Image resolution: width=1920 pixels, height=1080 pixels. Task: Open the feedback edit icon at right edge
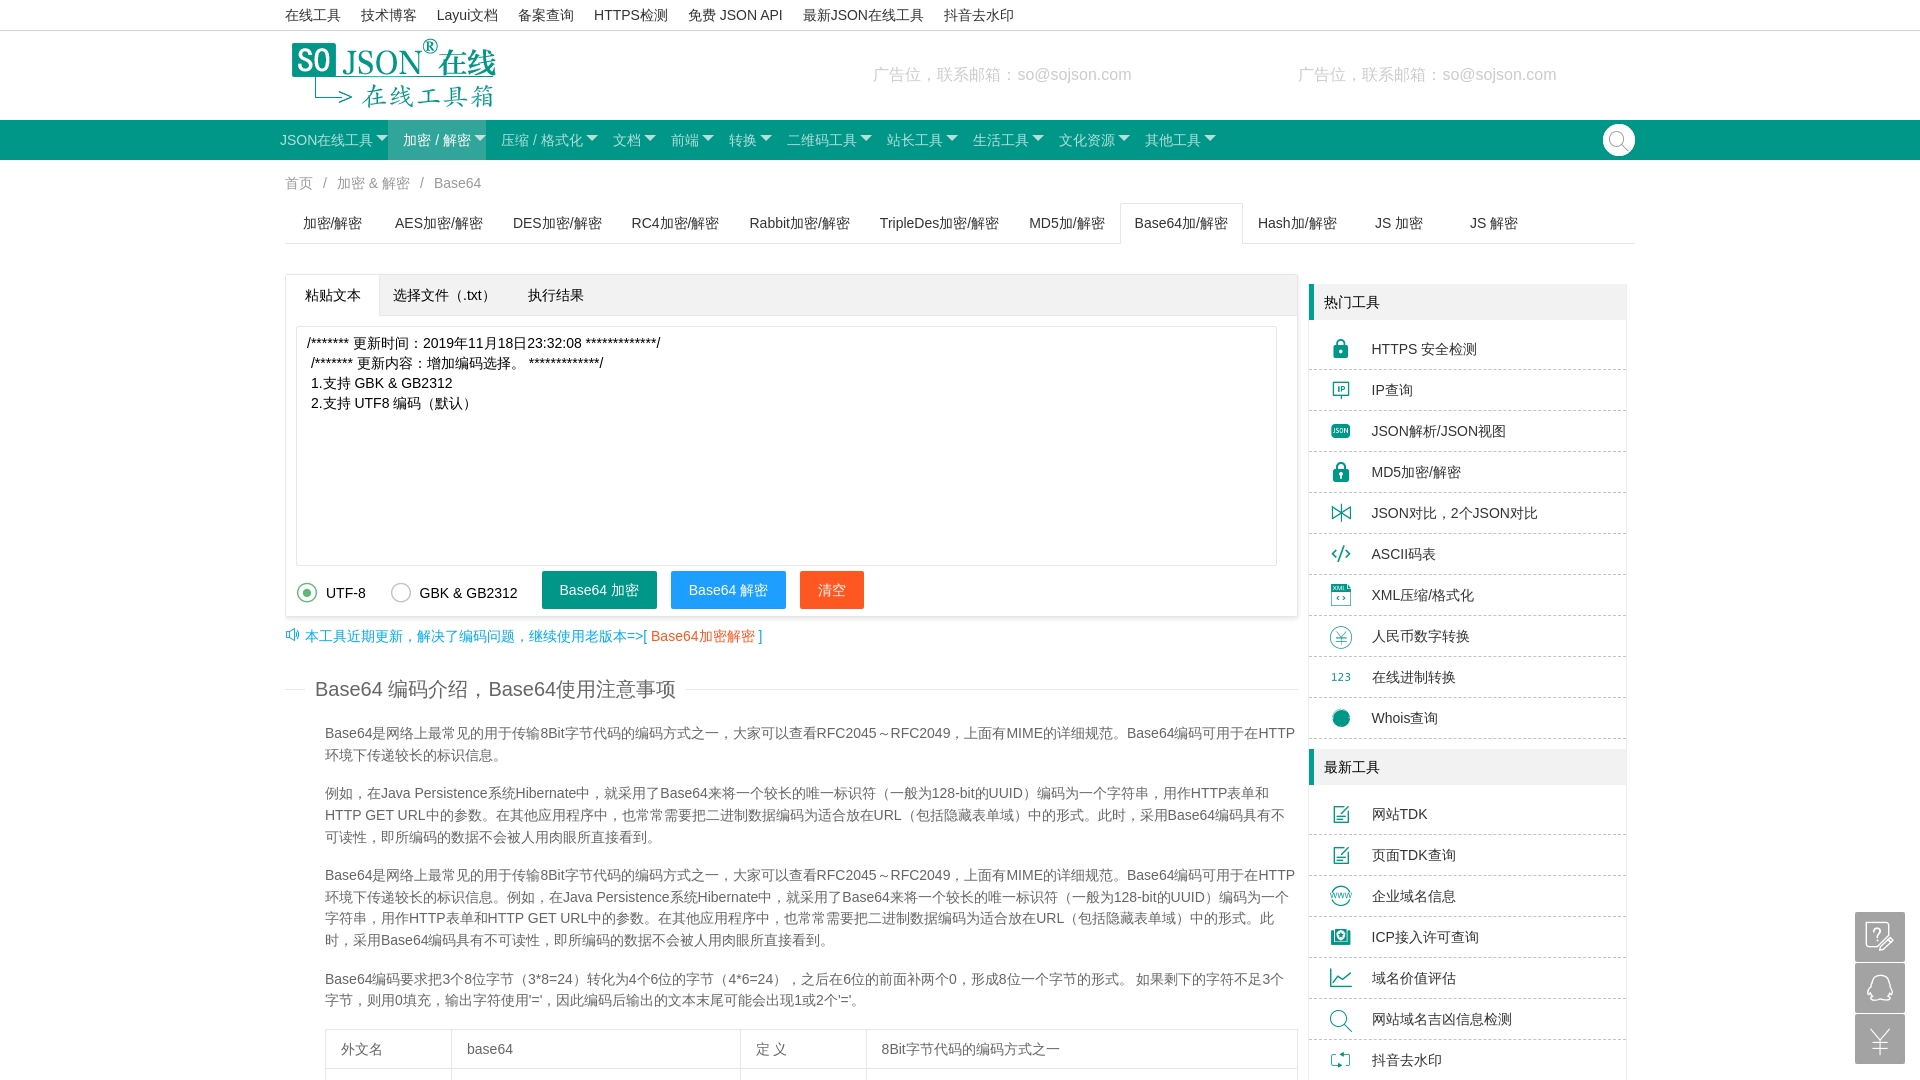(x=1879, y=937)
